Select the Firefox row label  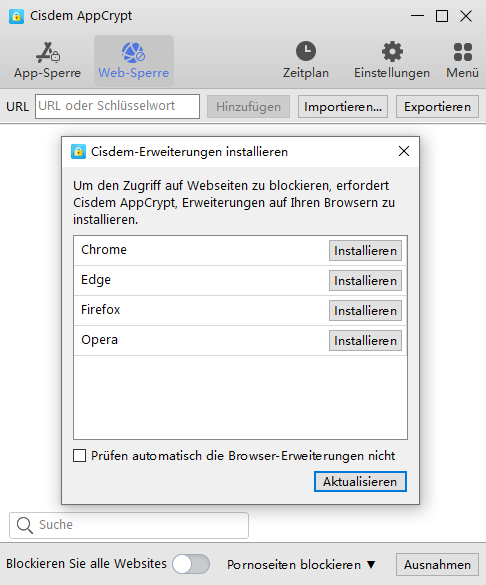point(101,310)
